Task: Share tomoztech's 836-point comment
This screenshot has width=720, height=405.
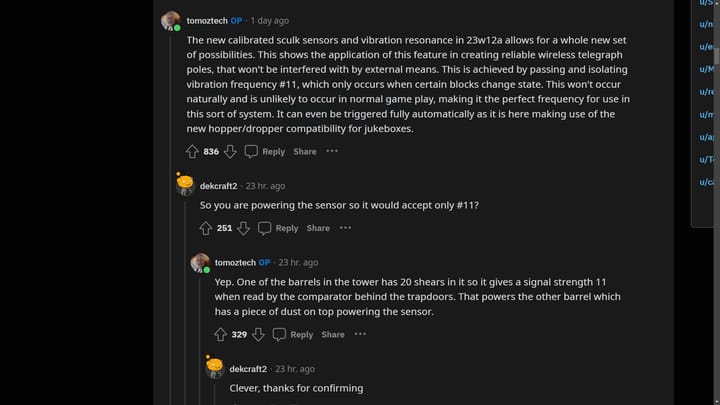Action: [305, 152]
